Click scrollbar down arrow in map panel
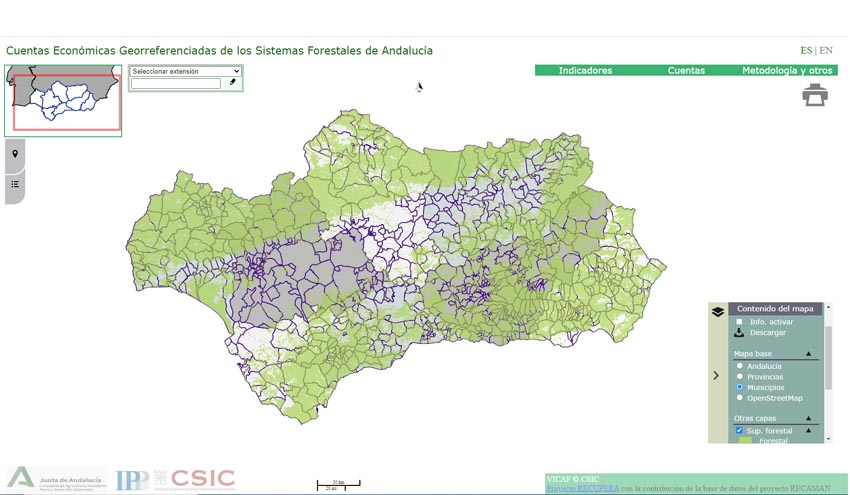The width and height of the screenshot is (850, 495). pos(828,439)
